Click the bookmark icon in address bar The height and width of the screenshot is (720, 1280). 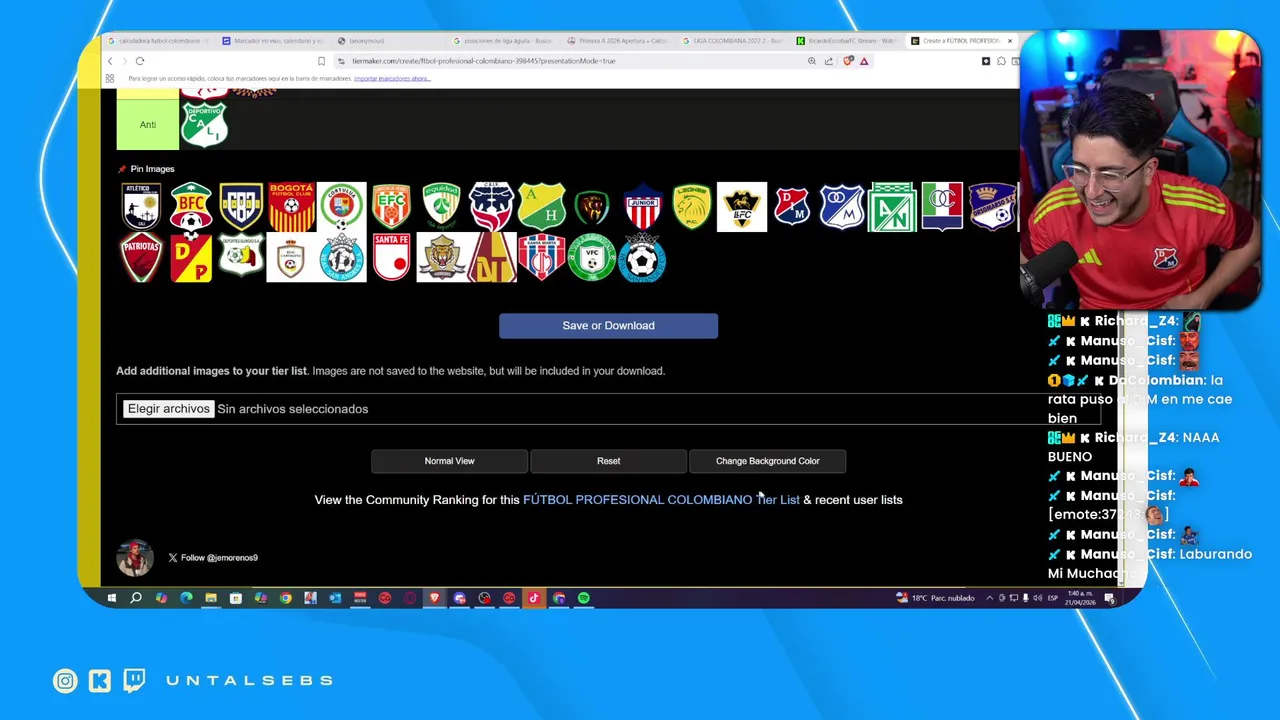[321, 61]
